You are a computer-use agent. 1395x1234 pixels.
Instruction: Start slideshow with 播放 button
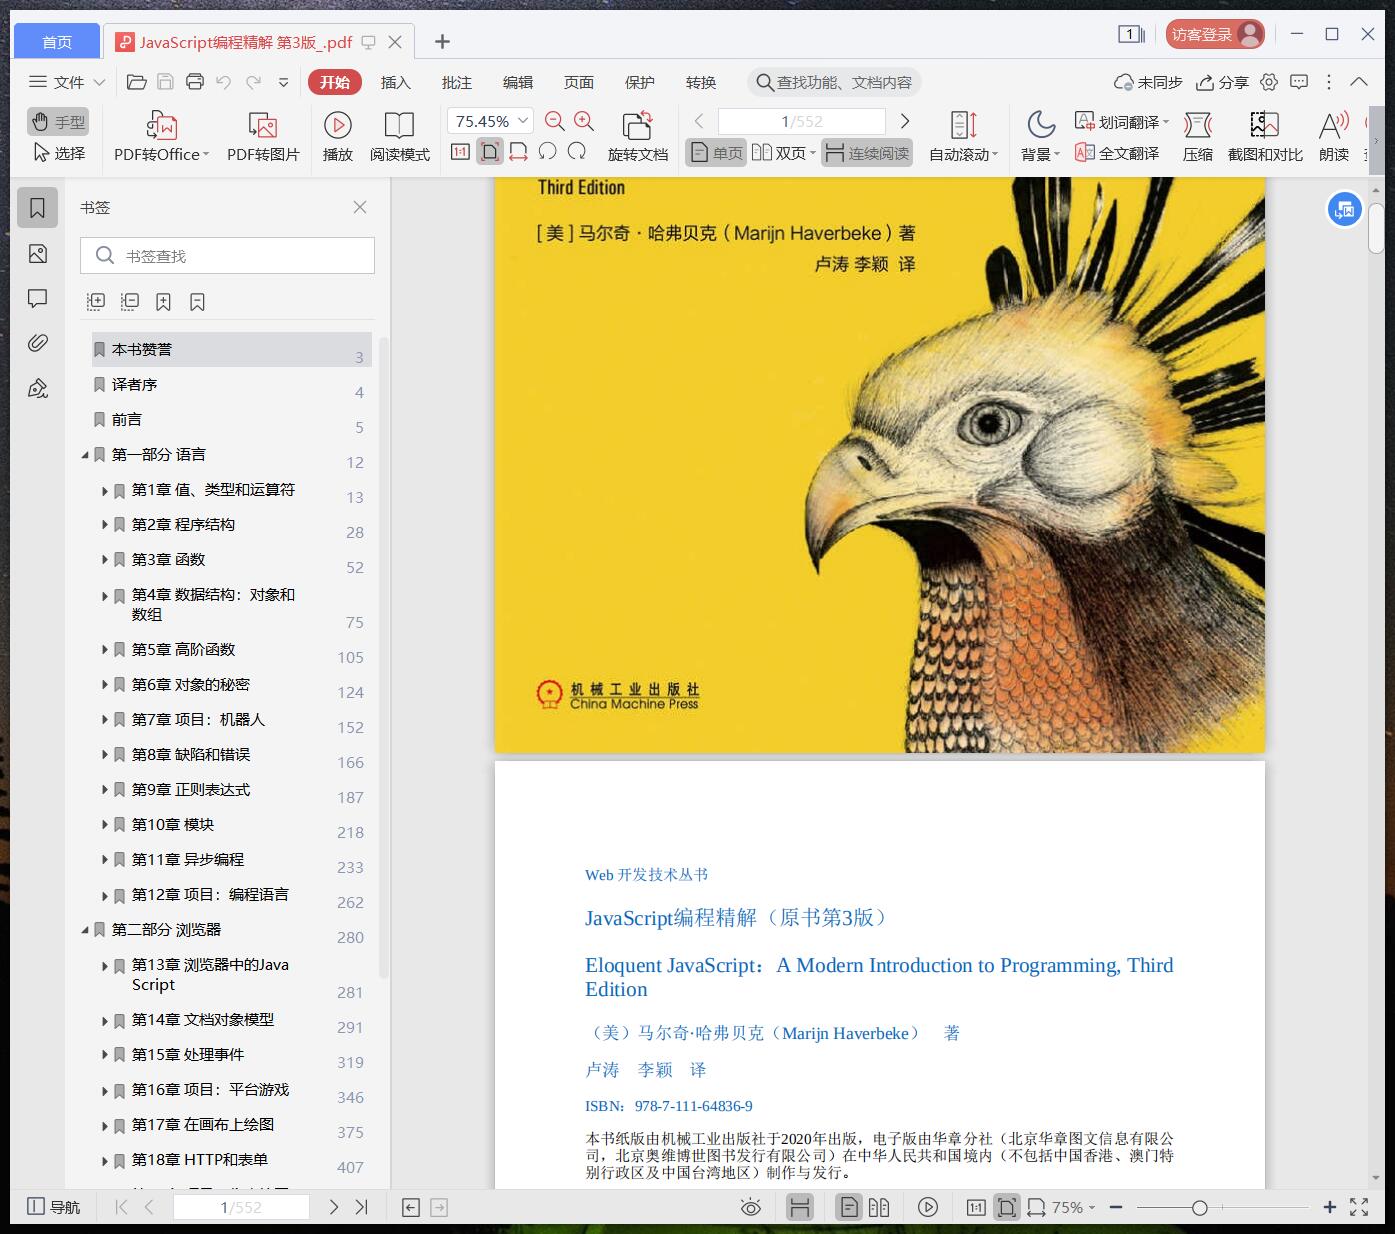(x=338, y=136)
